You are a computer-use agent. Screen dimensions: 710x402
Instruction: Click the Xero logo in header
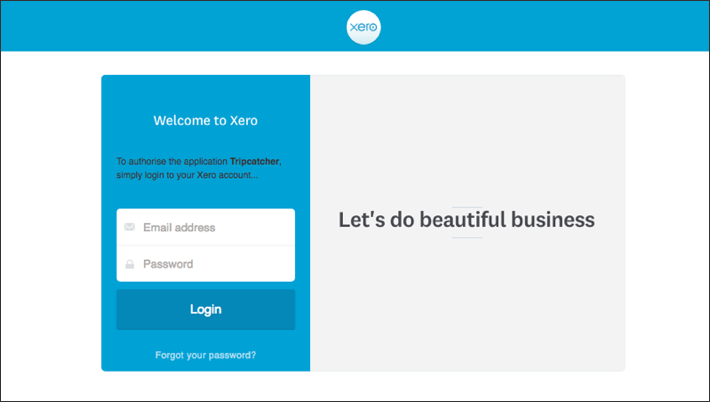(364, 27)
